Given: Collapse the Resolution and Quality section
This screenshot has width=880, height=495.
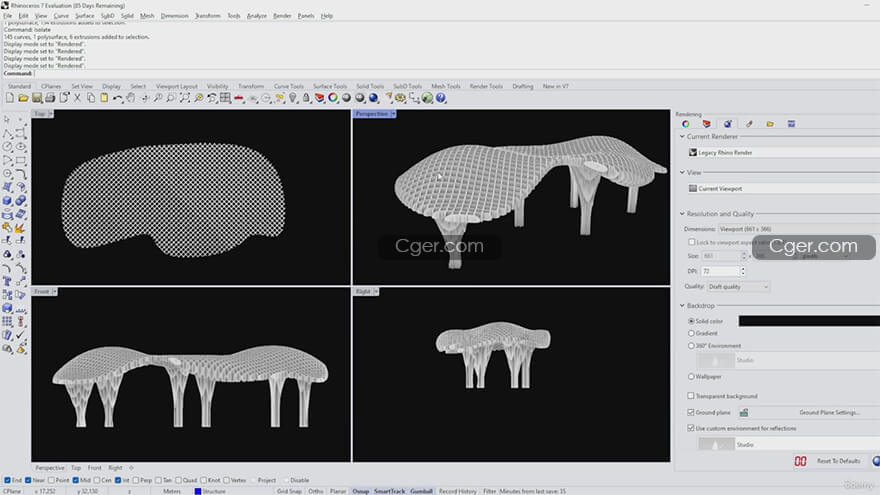Looking at the screenshot, I should point(683,214).
